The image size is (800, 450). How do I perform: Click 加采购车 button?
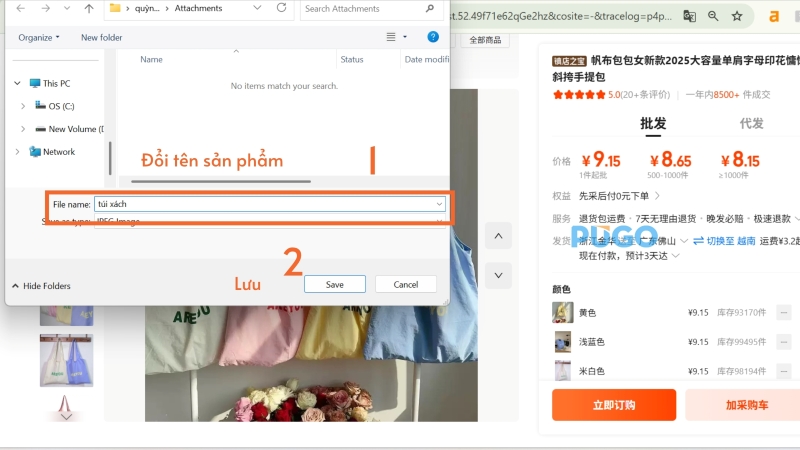[745, 405]
